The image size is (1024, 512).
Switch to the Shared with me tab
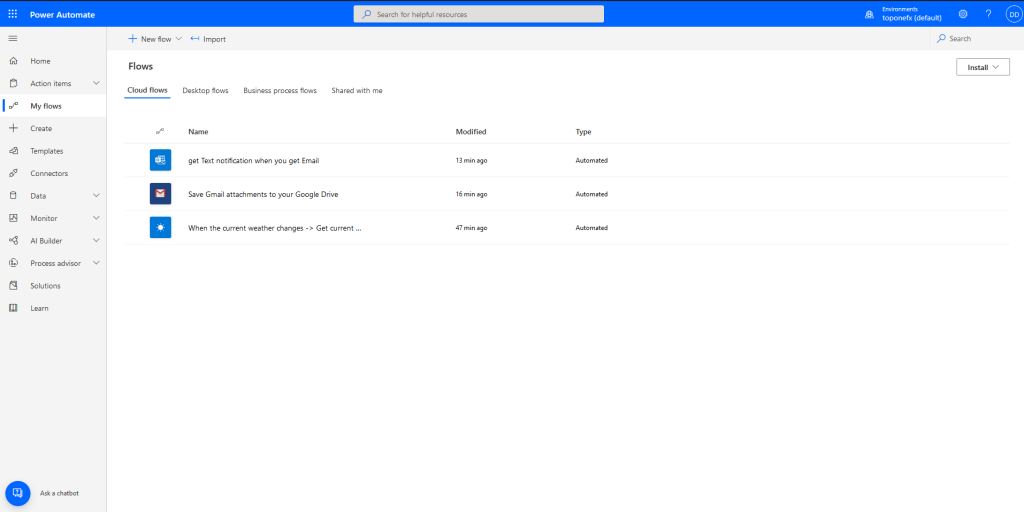click(x=357, y=91)
